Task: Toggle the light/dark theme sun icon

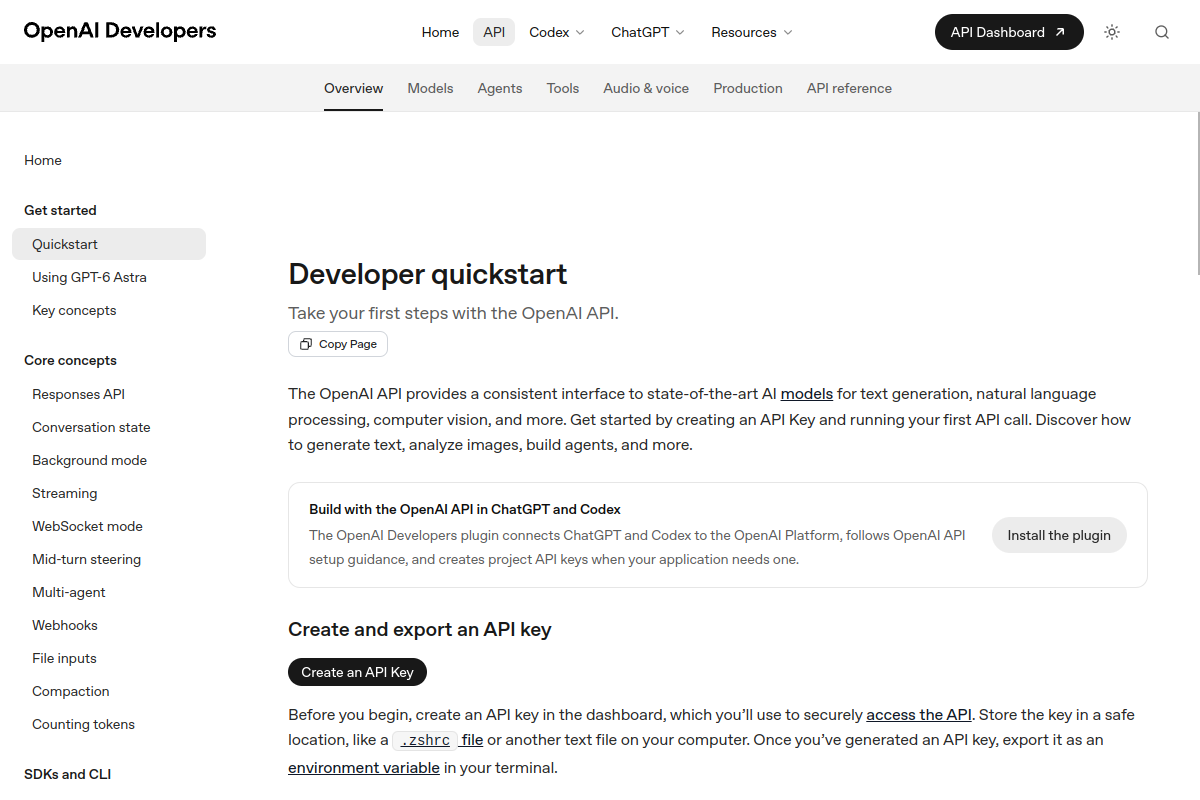Action: pyautogui.click(x=1112, y=32)
